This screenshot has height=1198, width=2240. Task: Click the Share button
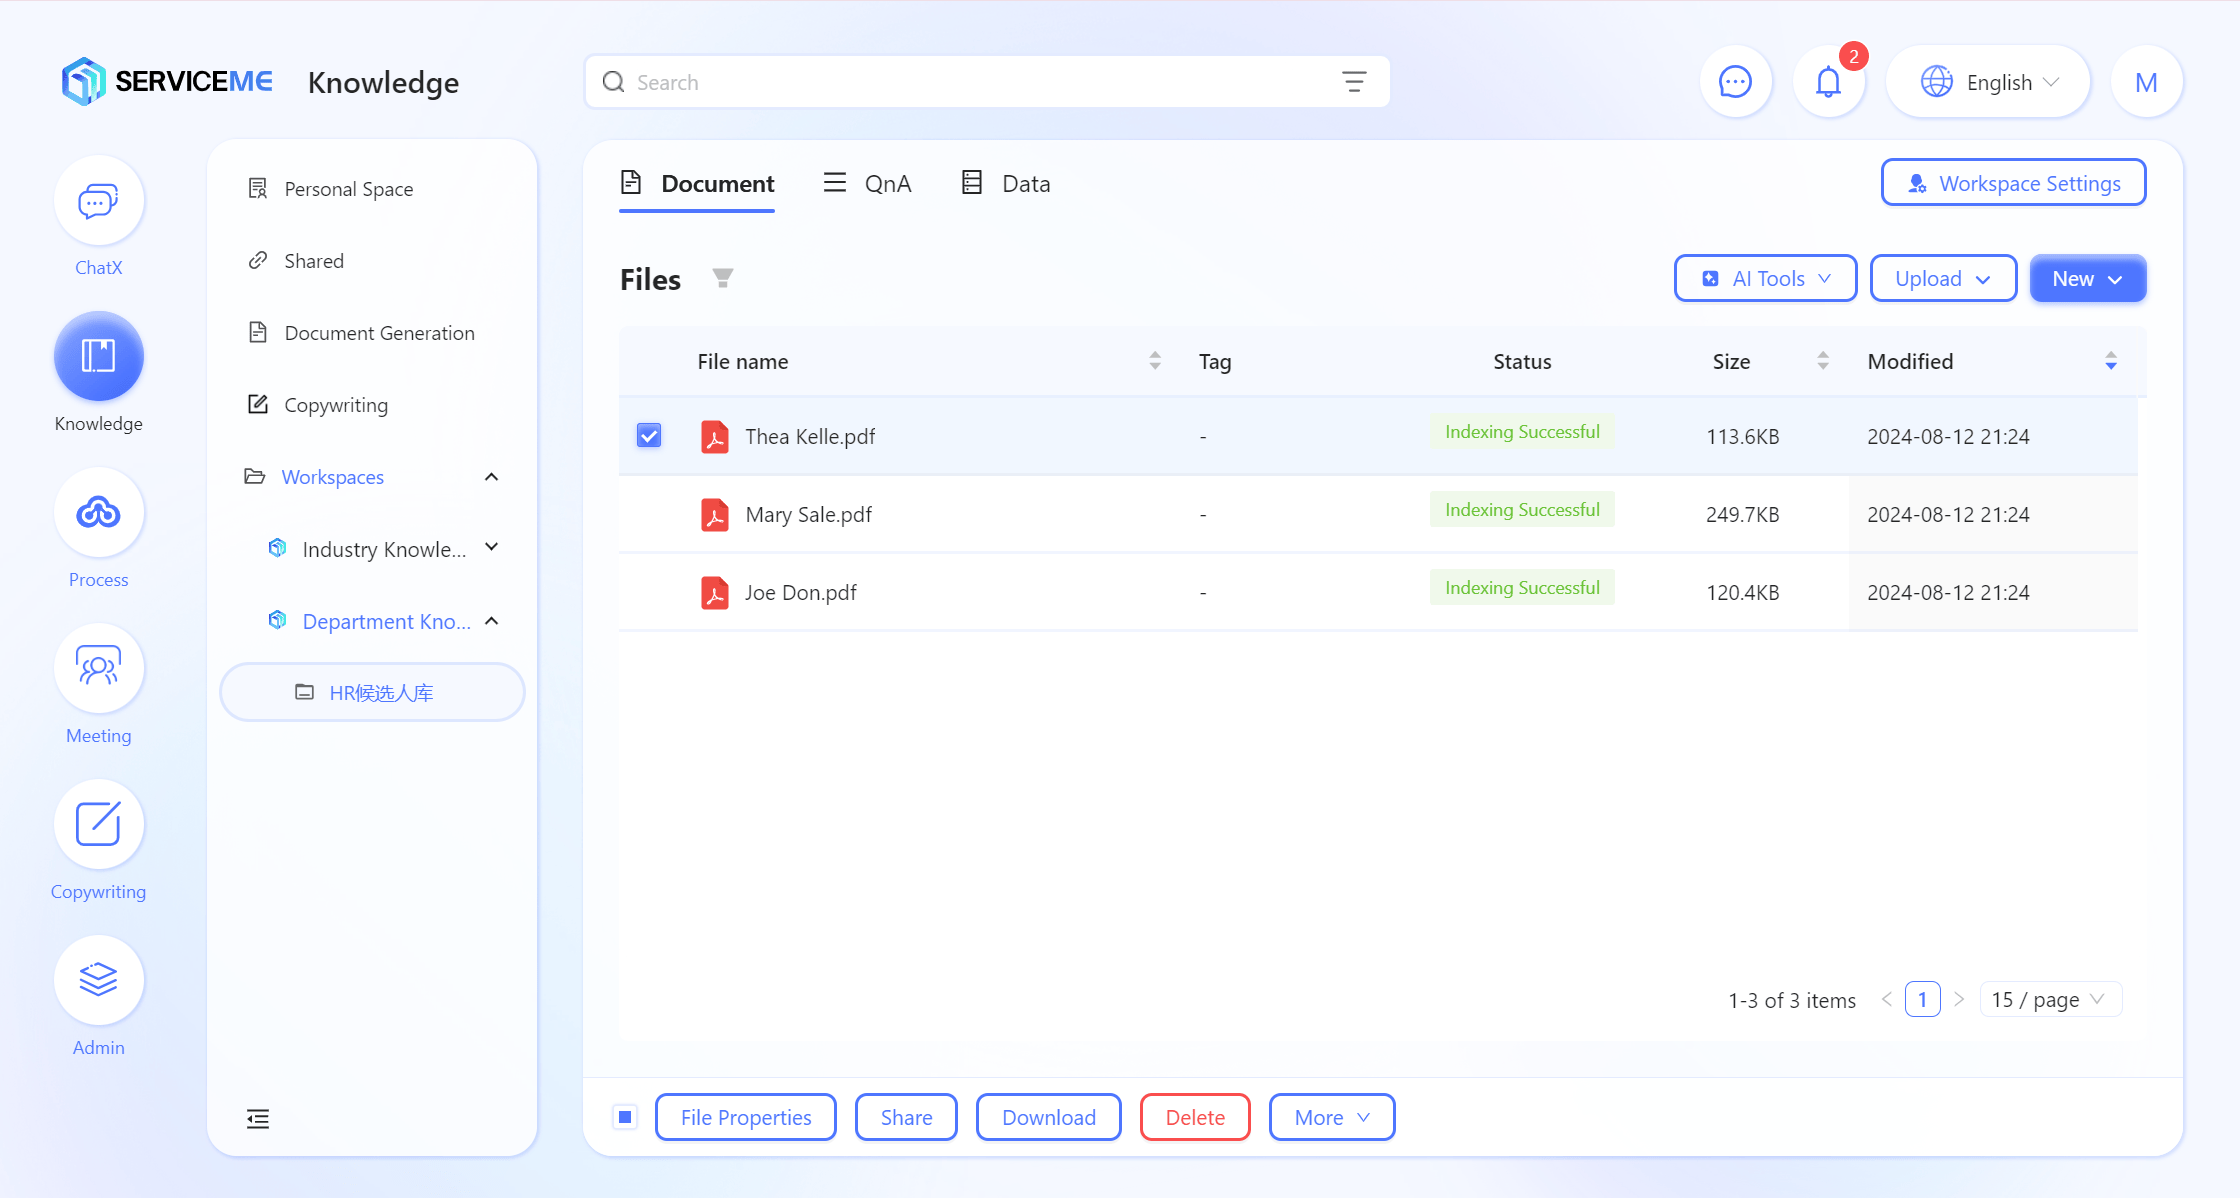906,1117
